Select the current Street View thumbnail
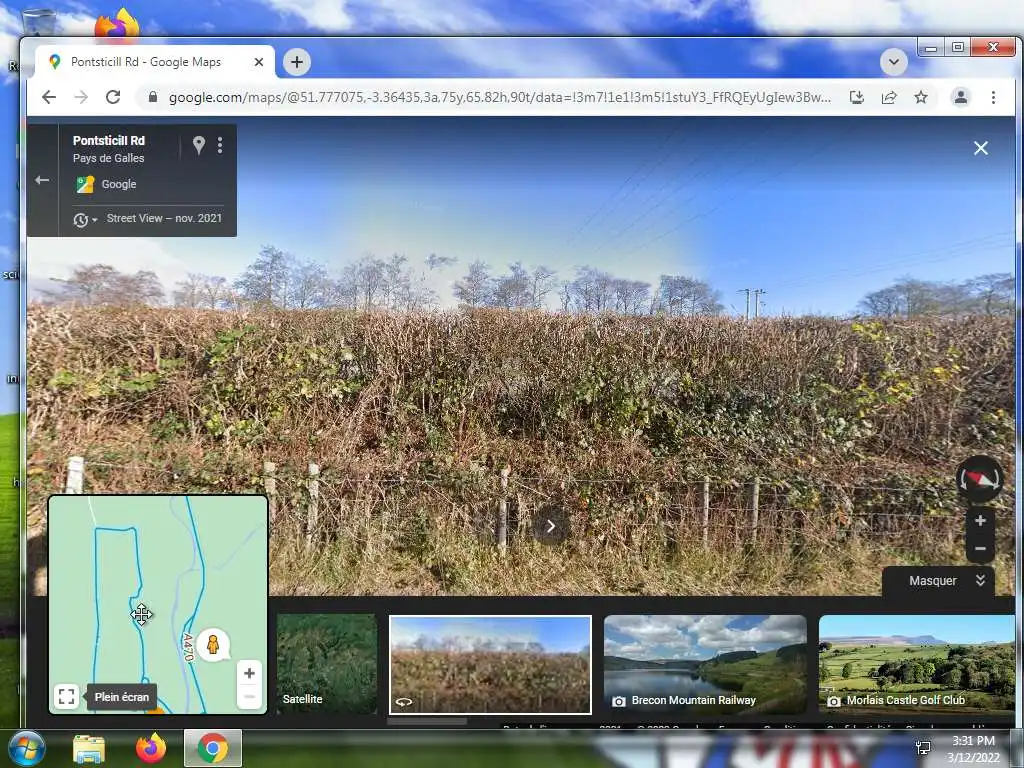Screen dimensions: 1024x768 (x=490, y=665)
